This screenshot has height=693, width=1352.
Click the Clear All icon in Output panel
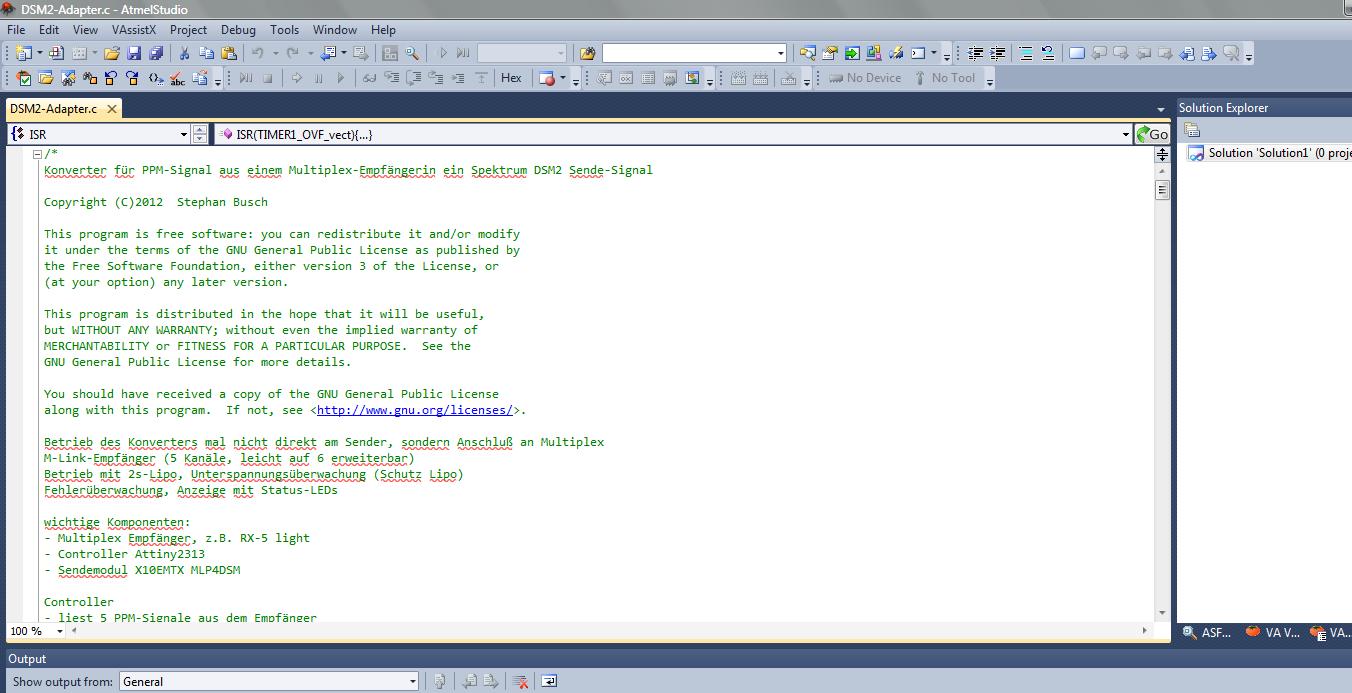pos(520,681)
